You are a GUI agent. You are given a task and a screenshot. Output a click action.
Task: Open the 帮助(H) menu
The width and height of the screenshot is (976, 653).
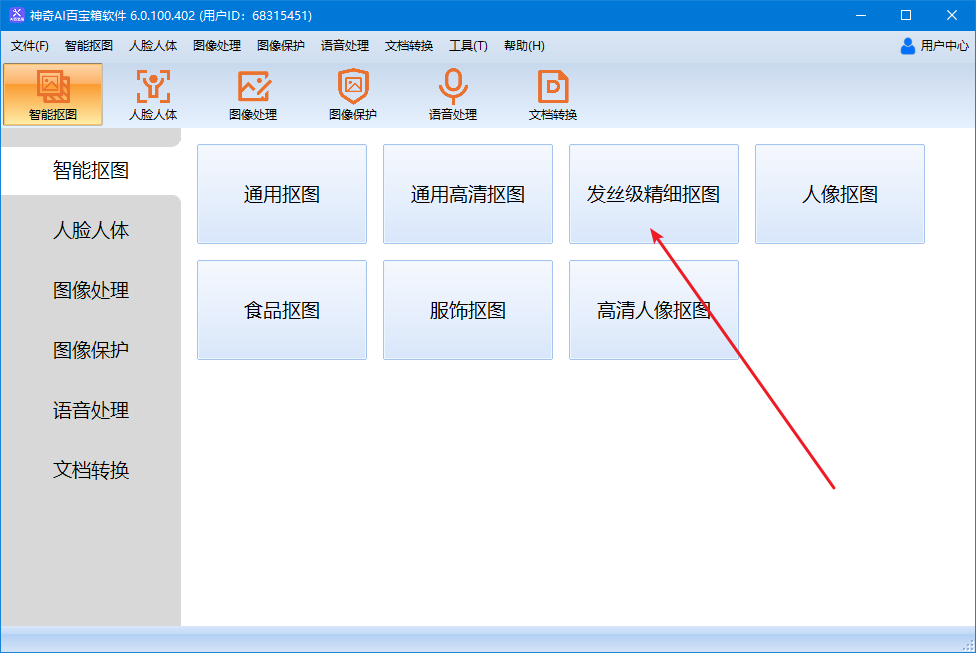[524, 45]
